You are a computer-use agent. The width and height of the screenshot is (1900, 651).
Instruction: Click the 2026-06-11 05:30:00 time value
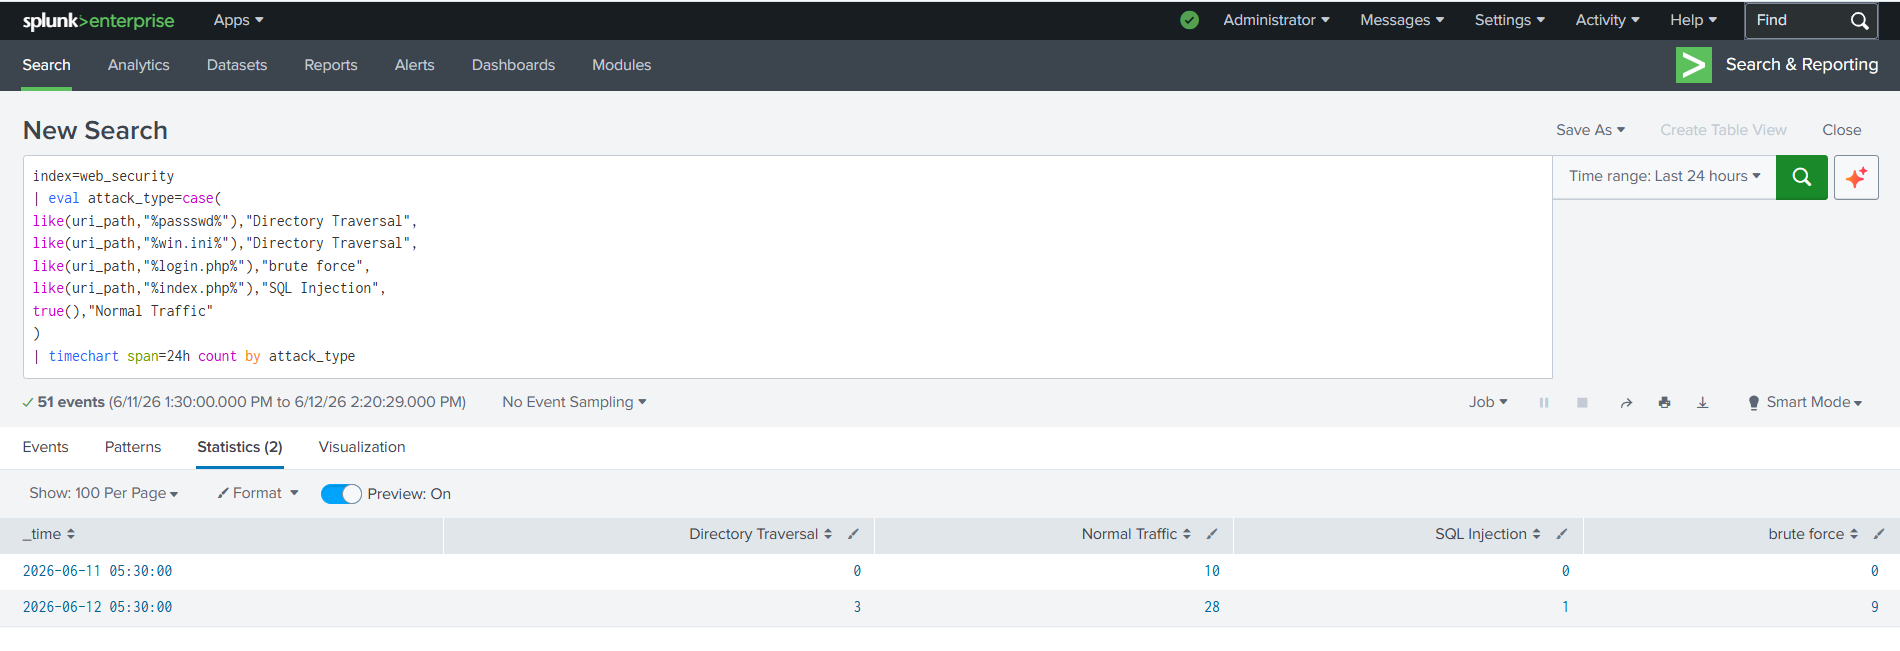[x=97, y=571]
